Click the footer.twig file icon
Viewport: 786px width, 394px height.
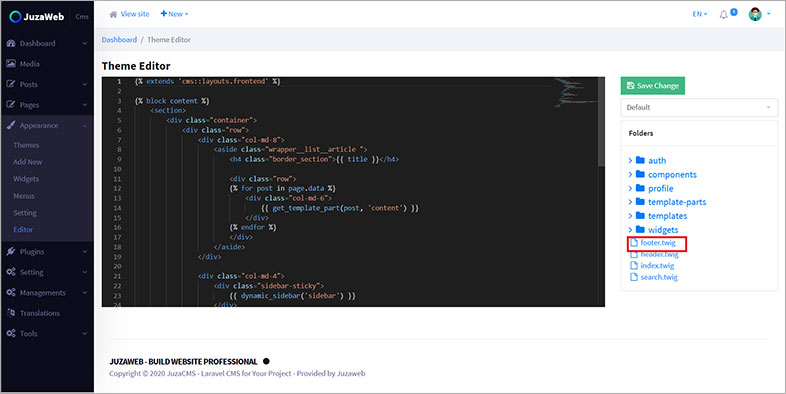(634, 243)
